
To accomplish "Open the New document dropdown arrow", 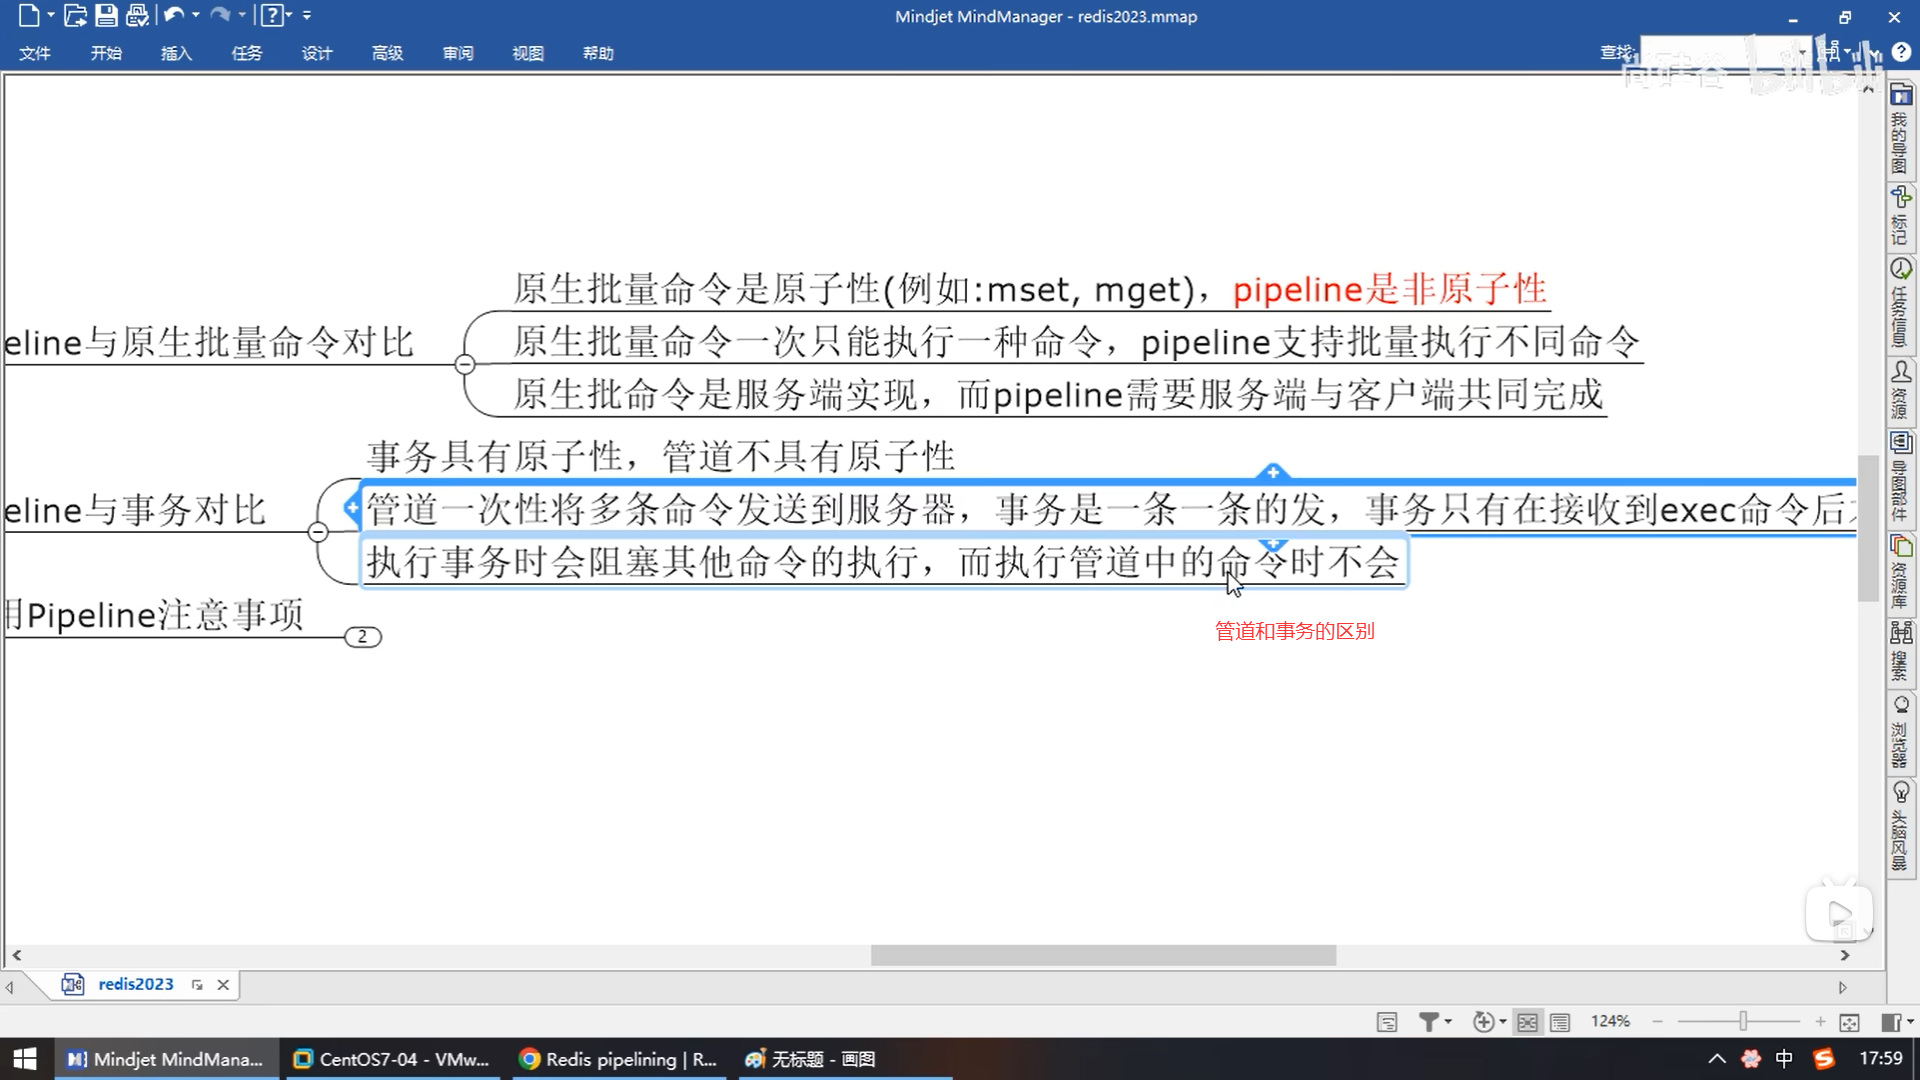I will tap(51, 15).
